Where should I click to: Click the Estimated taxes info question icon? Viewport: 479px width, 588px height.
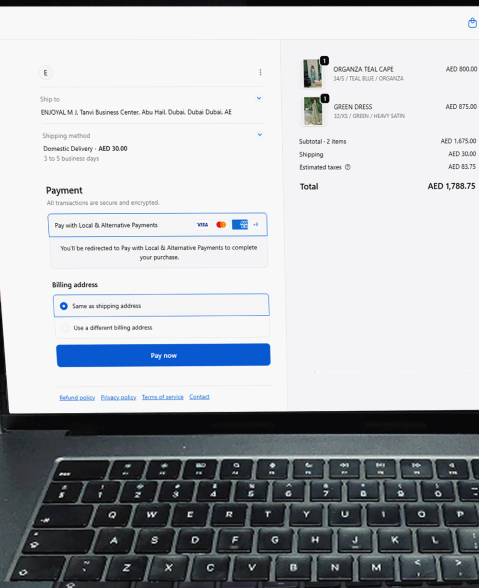(348, 167)
